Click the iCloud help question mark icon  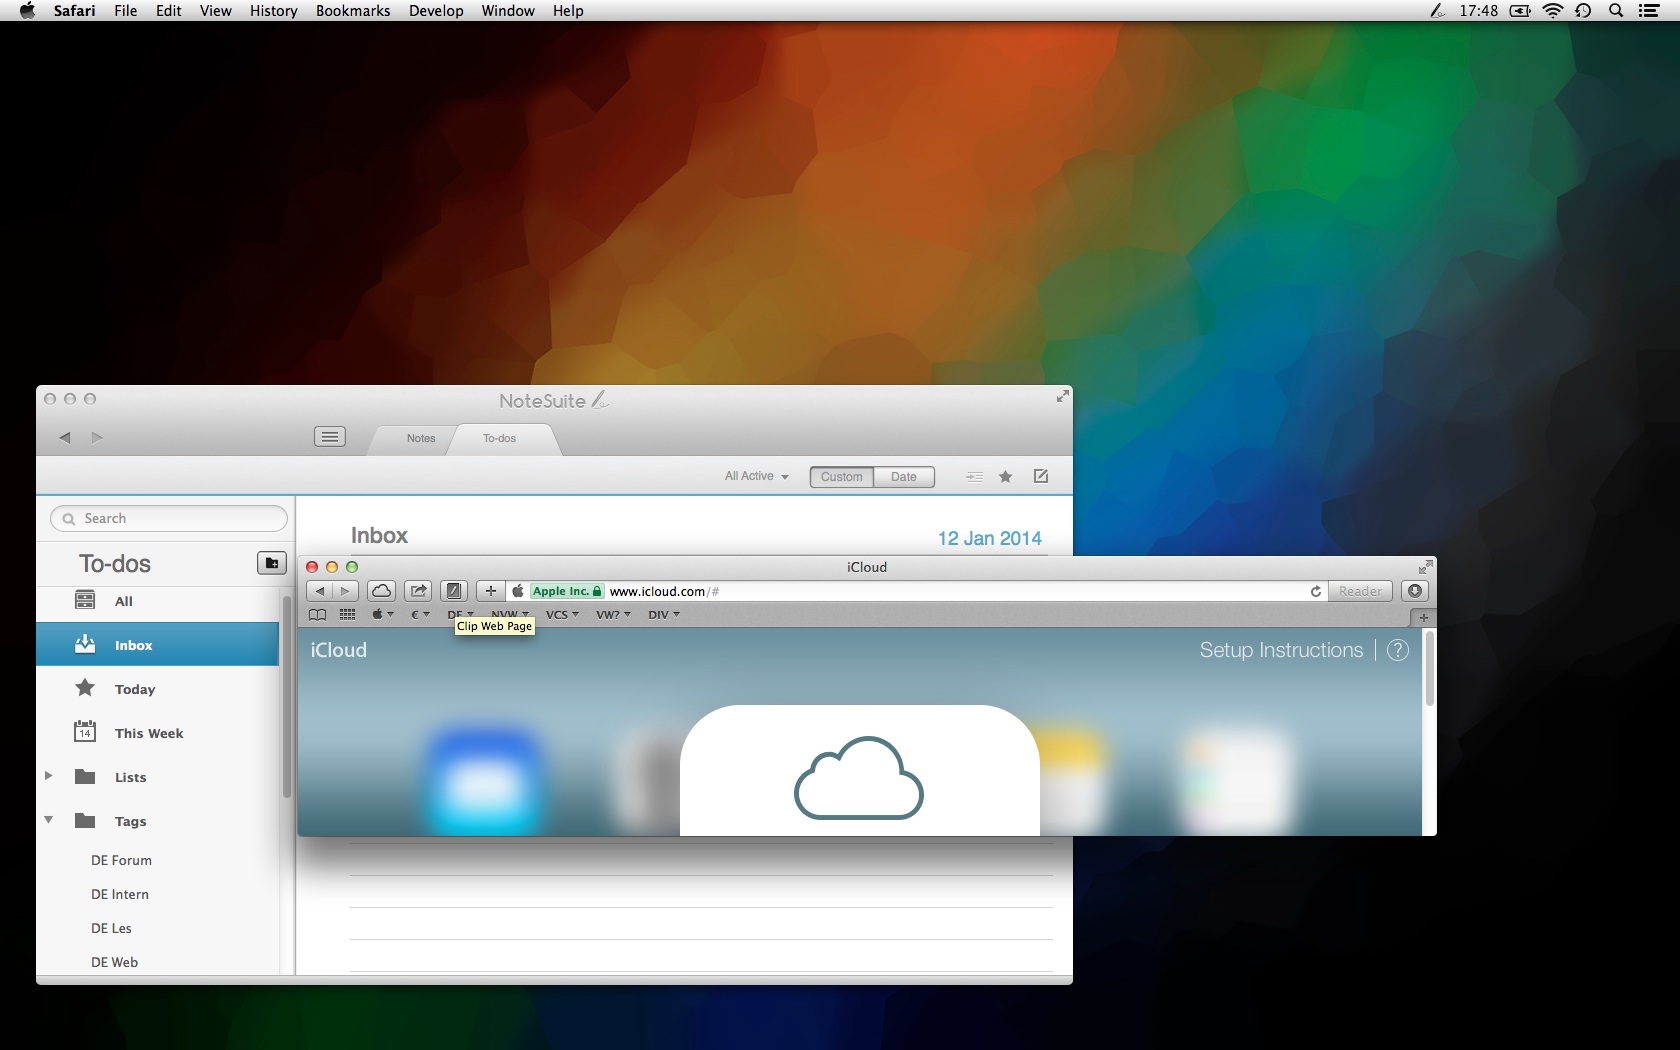(1398, 650)
